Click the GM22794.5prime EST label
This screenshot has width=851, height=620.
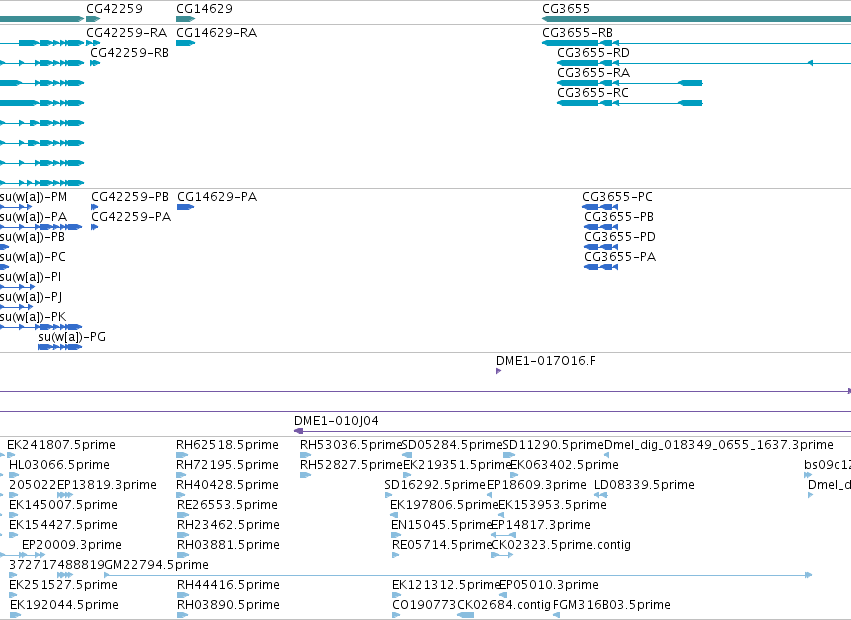click(x=156, y=565)
